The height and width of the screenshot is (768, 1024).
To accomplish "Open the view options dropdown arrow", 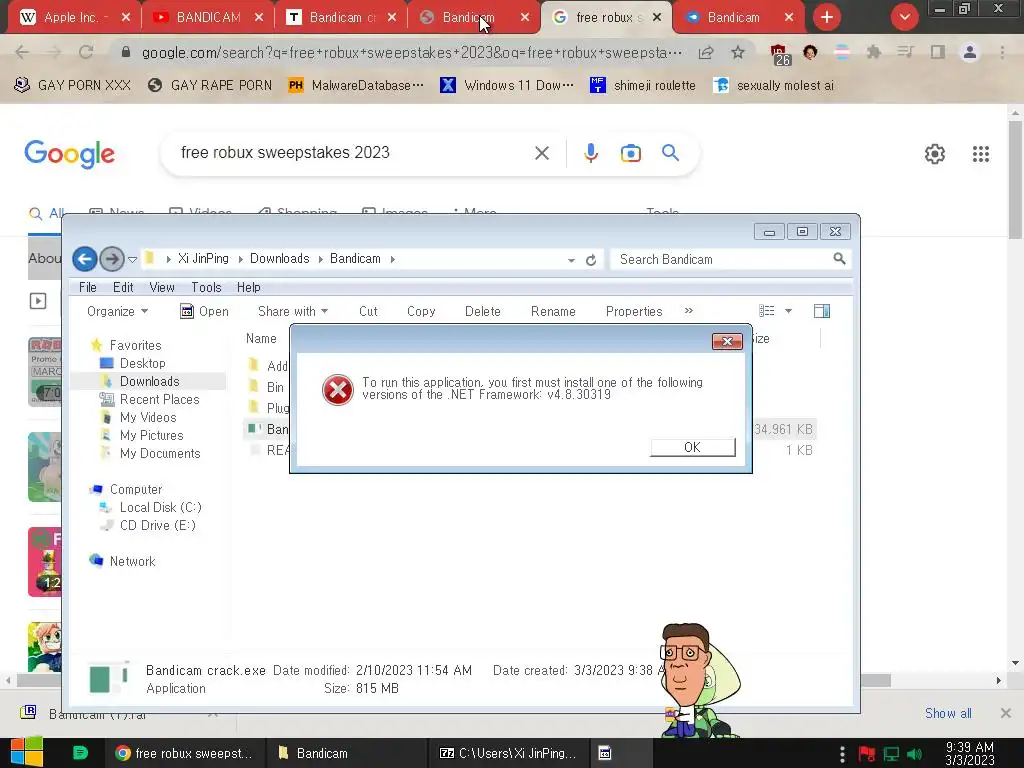I will pos(788,311).
